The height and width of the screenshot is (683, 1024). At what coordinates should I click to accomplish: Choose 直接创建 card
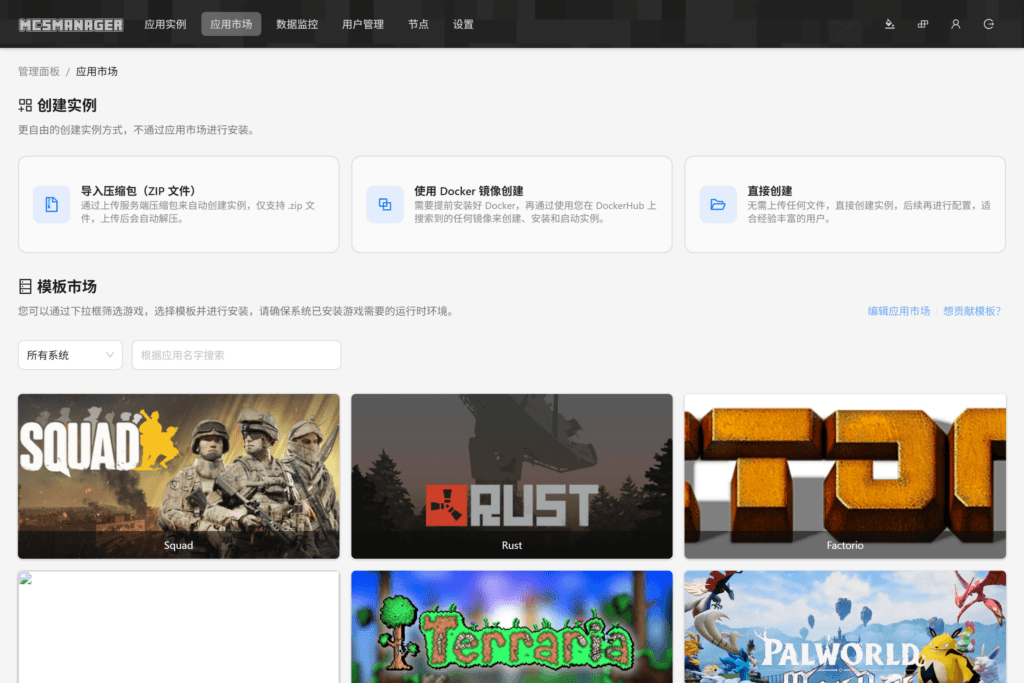[845, 204]
